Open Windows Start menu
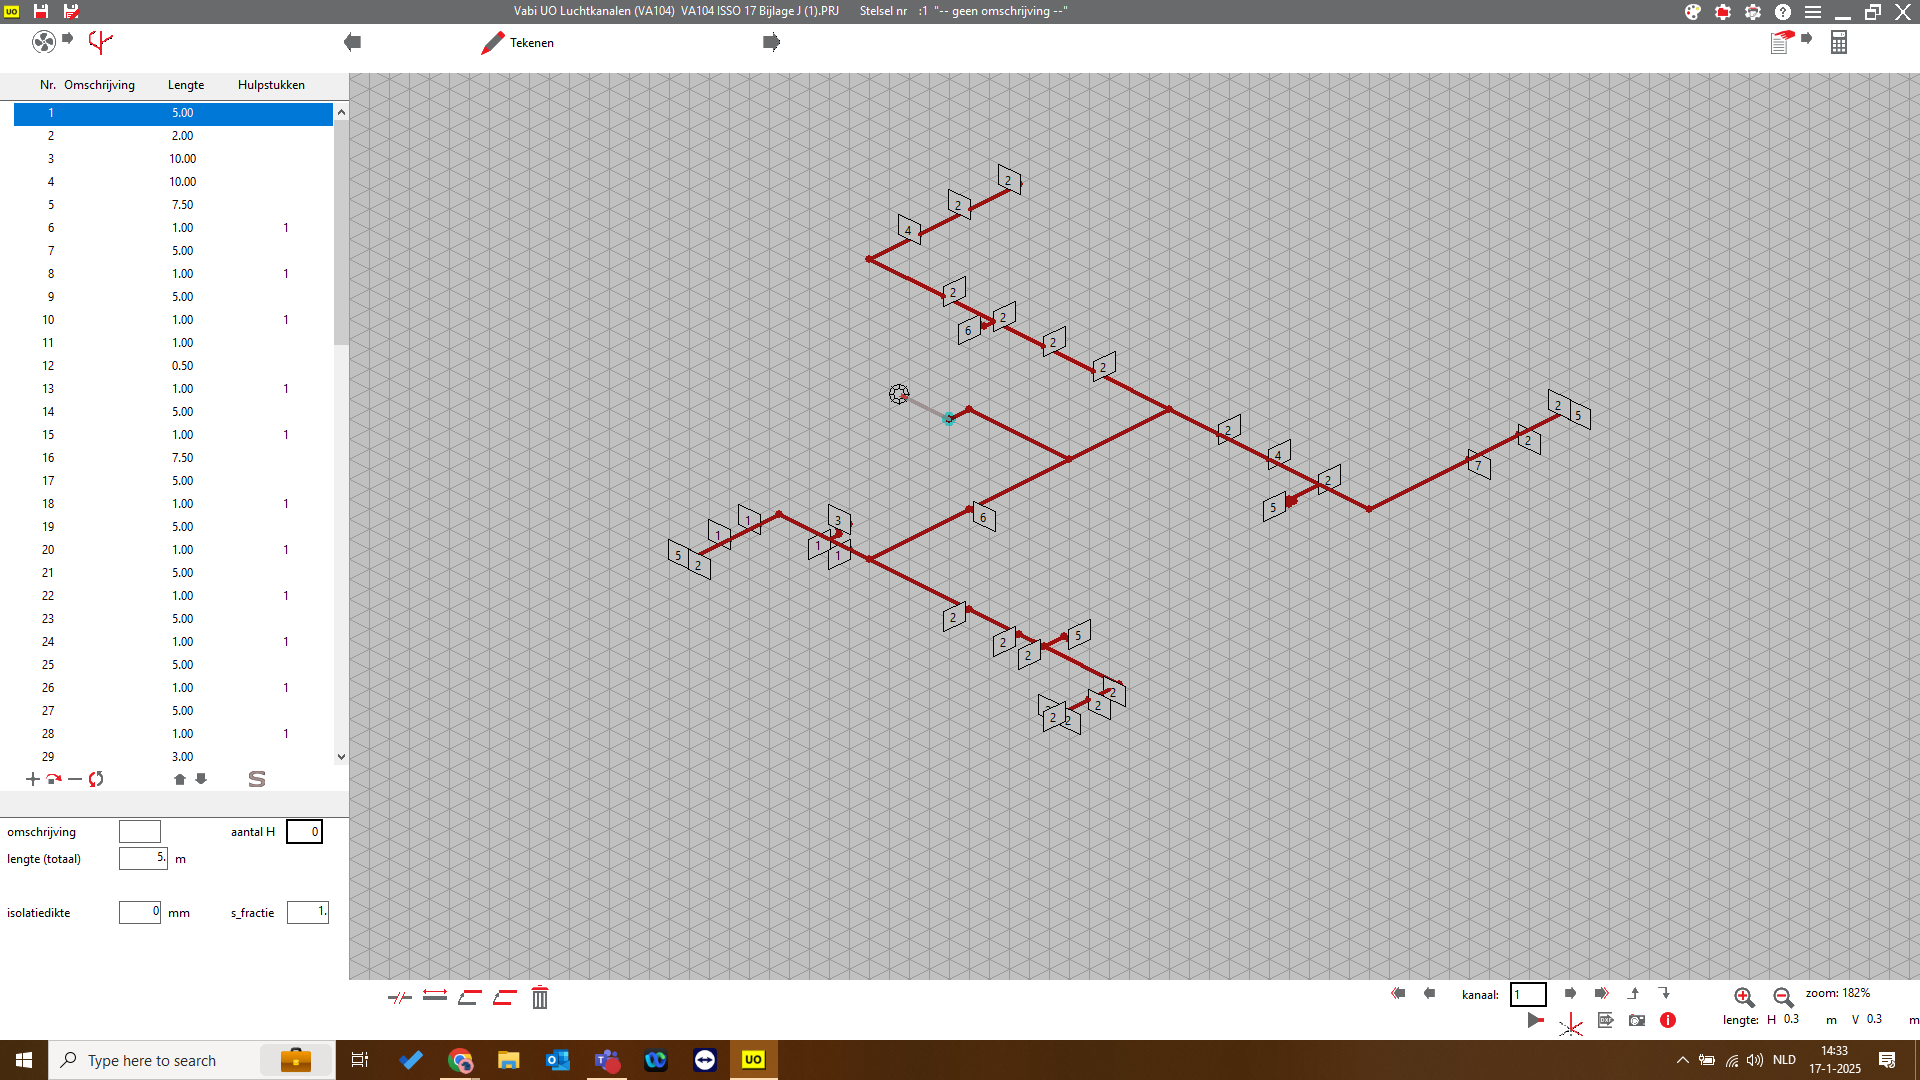This screenshot has height=1080, width=1920. [x=24, y=1060]
